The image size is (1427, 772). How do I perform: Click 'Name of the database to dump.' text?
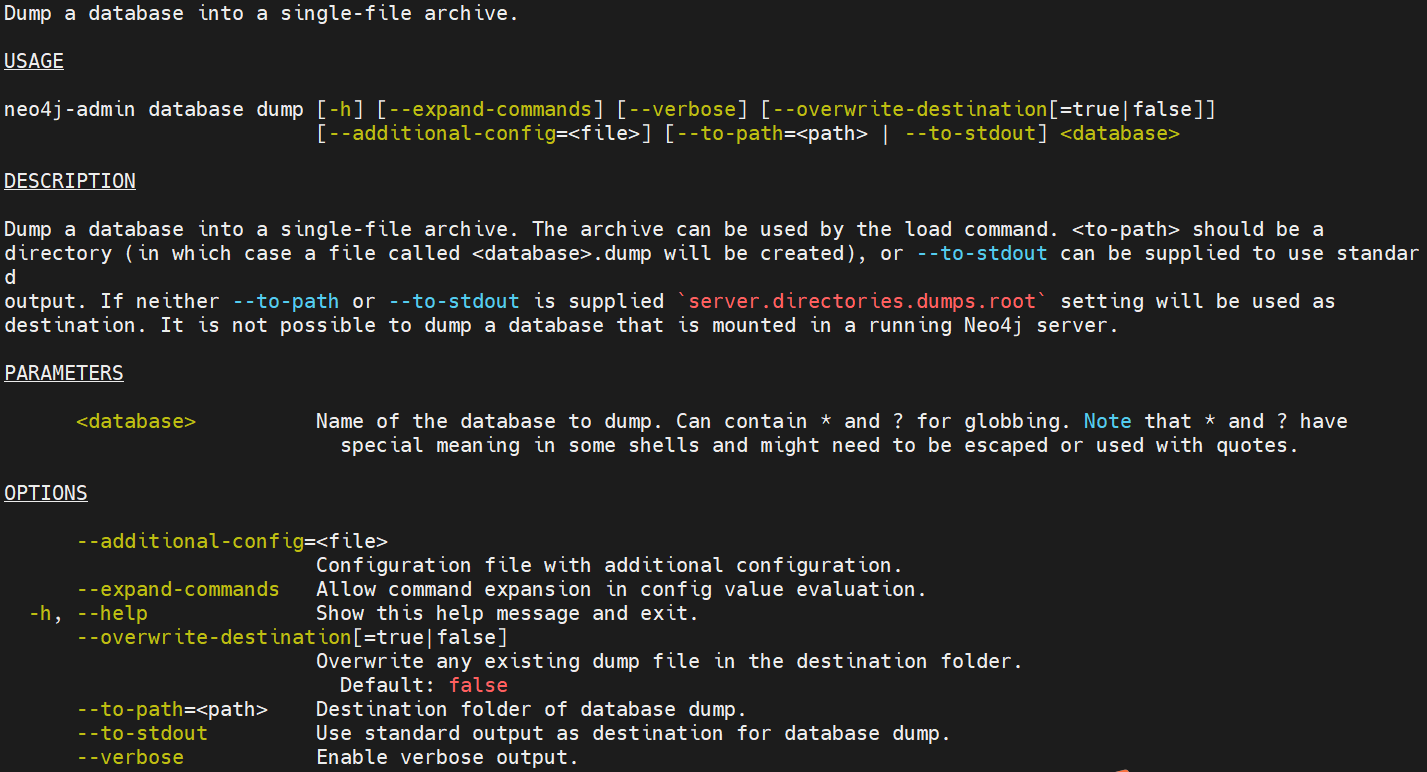tap(490, 421)
